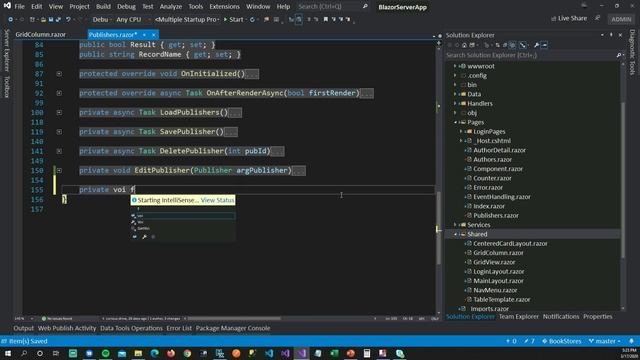Open the Output panel tab
This screenshot has width=640, height=360.
coord(23,328)
